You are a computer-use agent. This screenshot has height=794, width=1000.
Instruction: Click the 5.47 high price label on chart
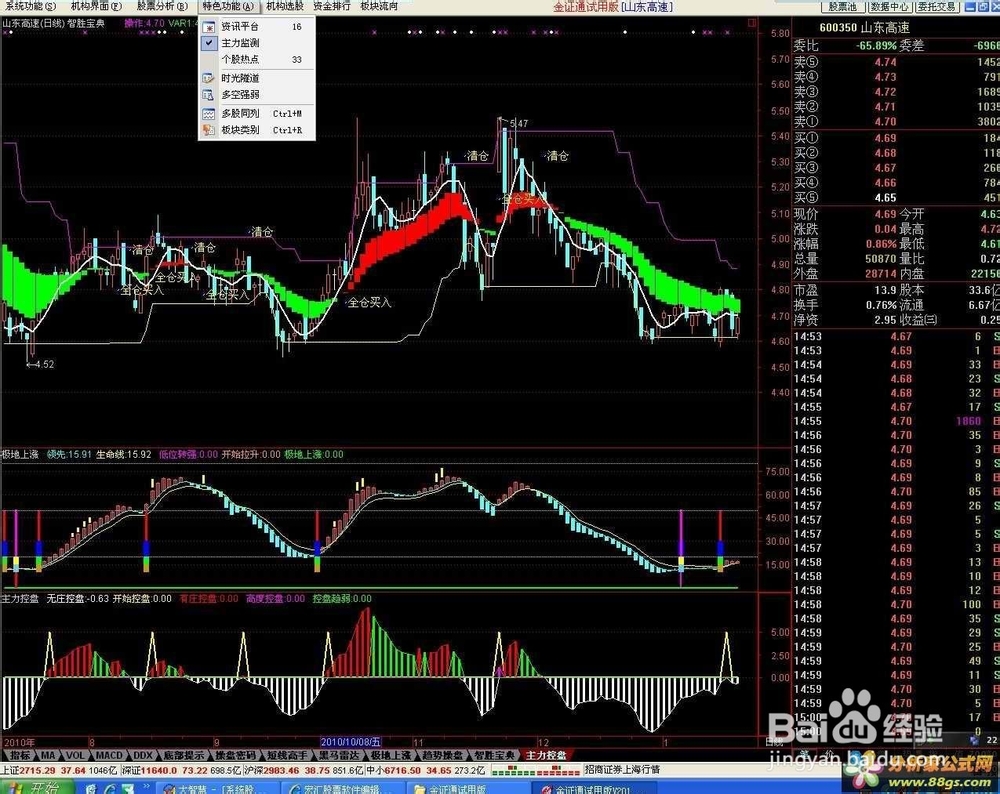pyautogui.click(x=519, y=123)
